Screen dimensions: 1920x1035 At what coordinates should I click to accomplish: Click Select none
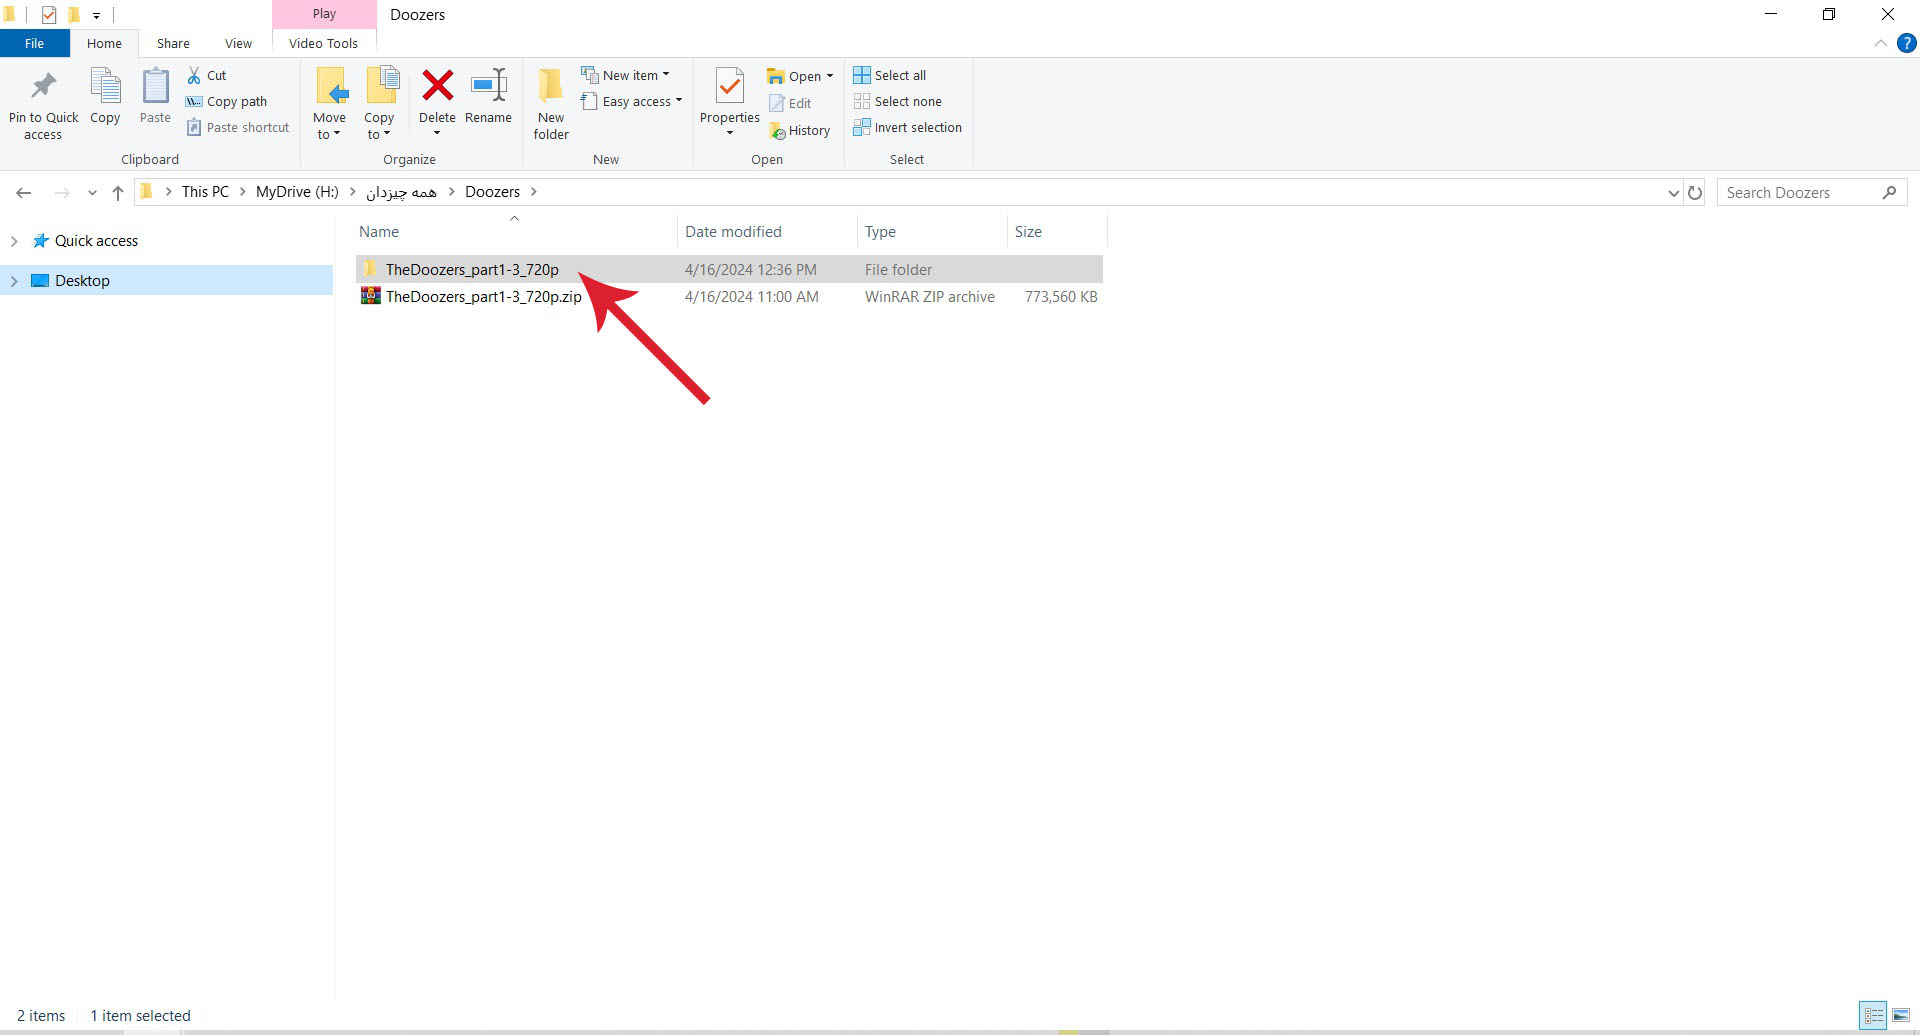(898, 101)
